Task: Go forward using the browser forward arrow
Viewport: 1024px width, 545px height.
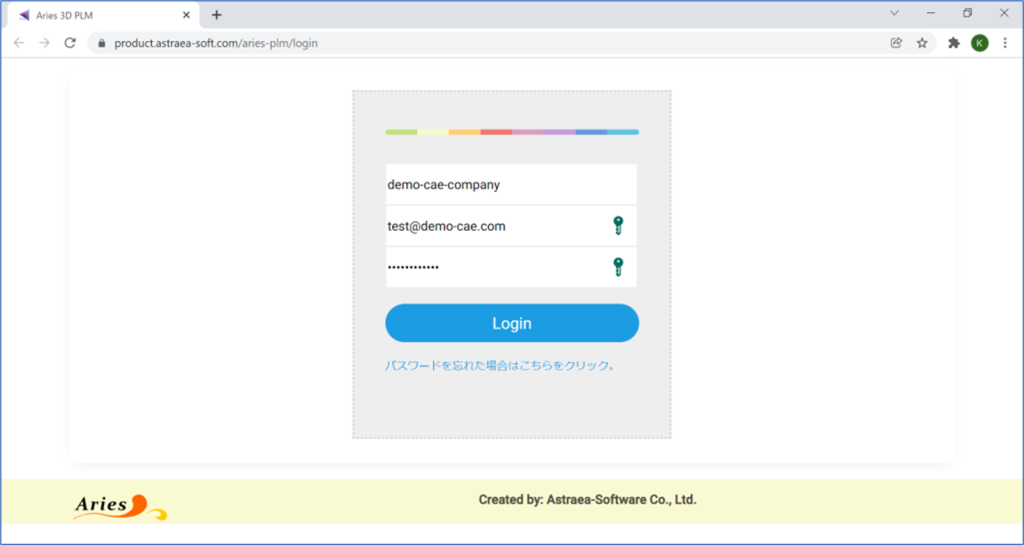Action: (44, 43)
